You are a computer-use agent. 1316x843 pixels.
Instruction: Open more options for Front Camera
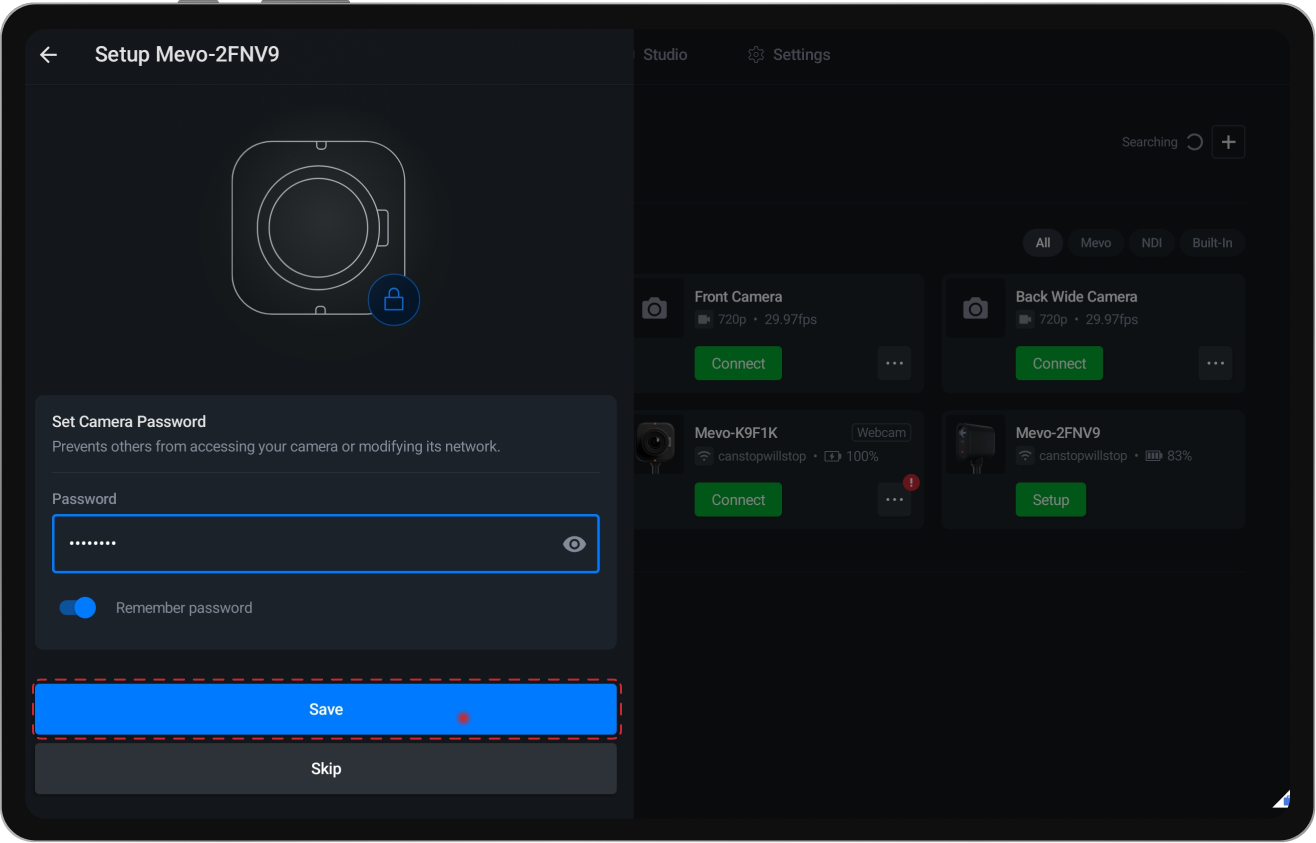(894, 364)
